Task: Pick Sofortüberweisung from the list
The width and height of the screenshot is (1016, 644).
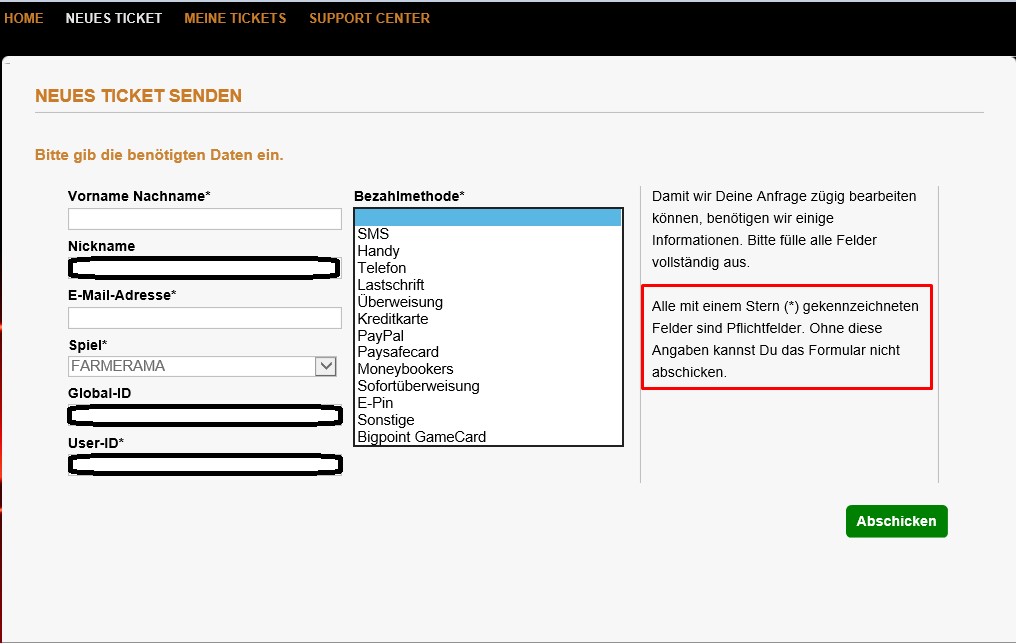Action: tap(488, 385)
